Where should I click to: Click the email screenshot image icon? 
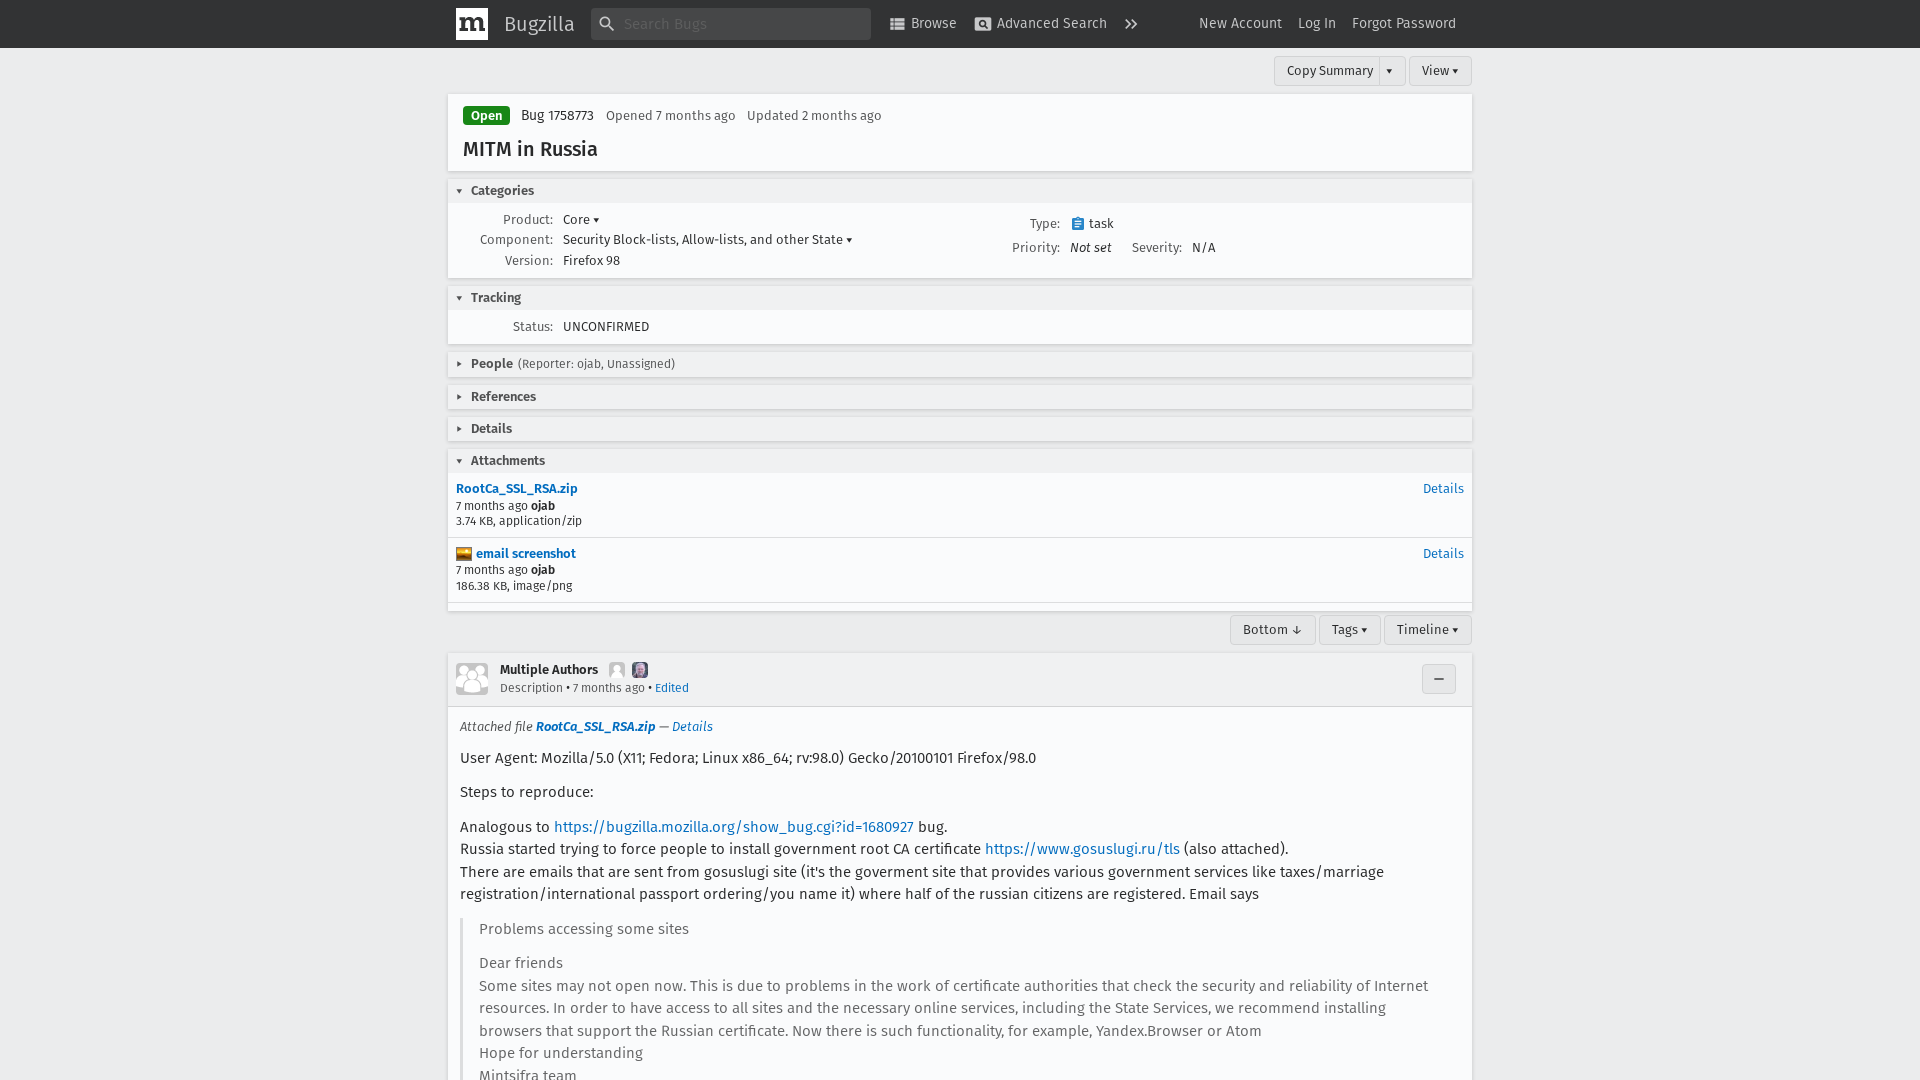(464, 554)
